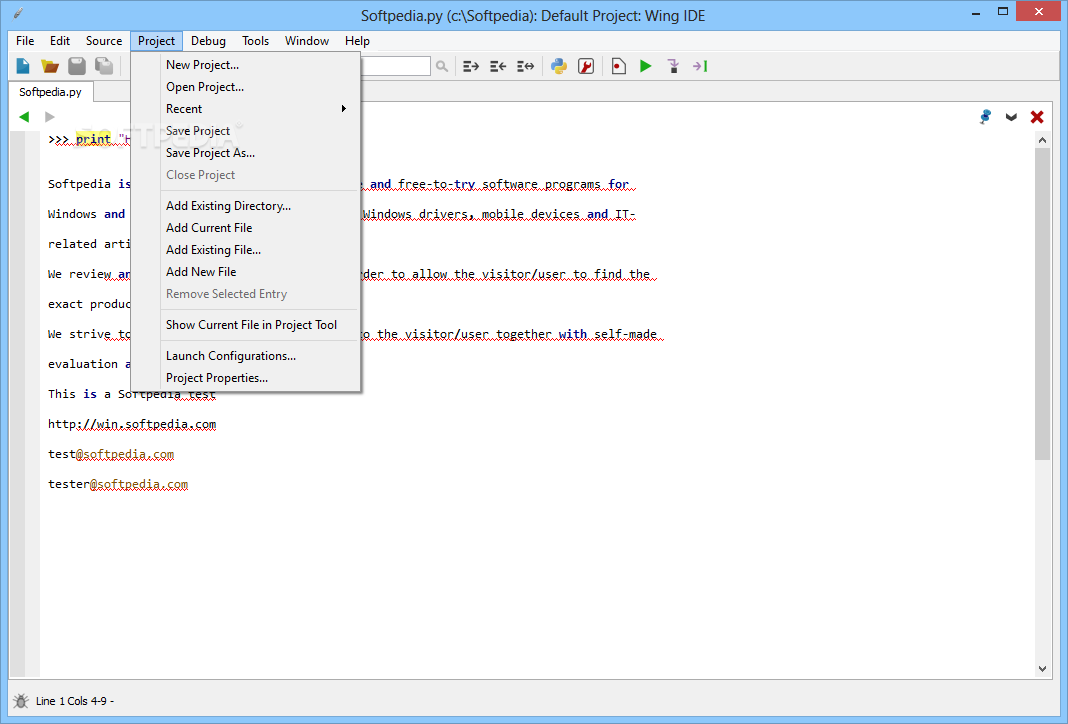Open the Edit menu
This screenshot has width=1068, height=724.
(60, 41)
